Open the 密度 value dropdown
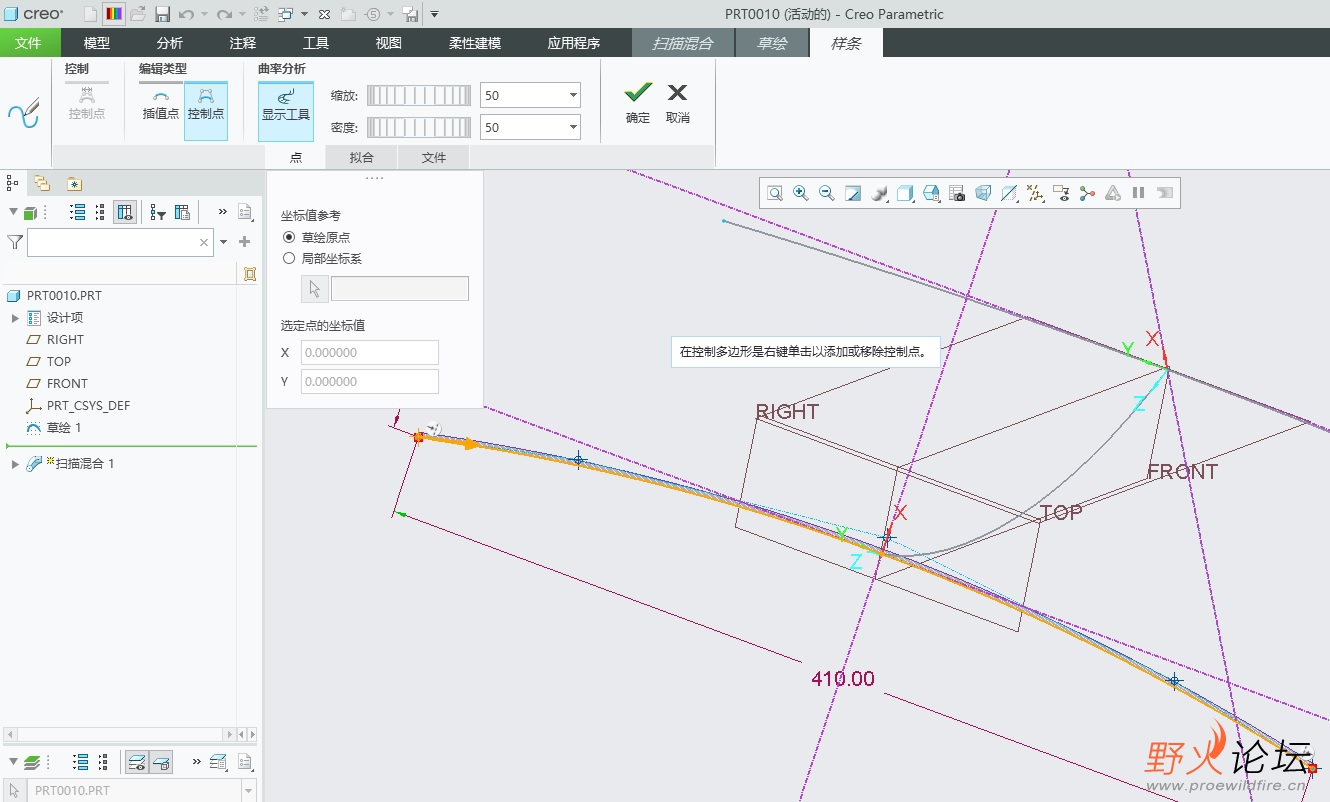The width and height of the screenshot is (1330, 802). pyautogui.click(x=573, y=128)
